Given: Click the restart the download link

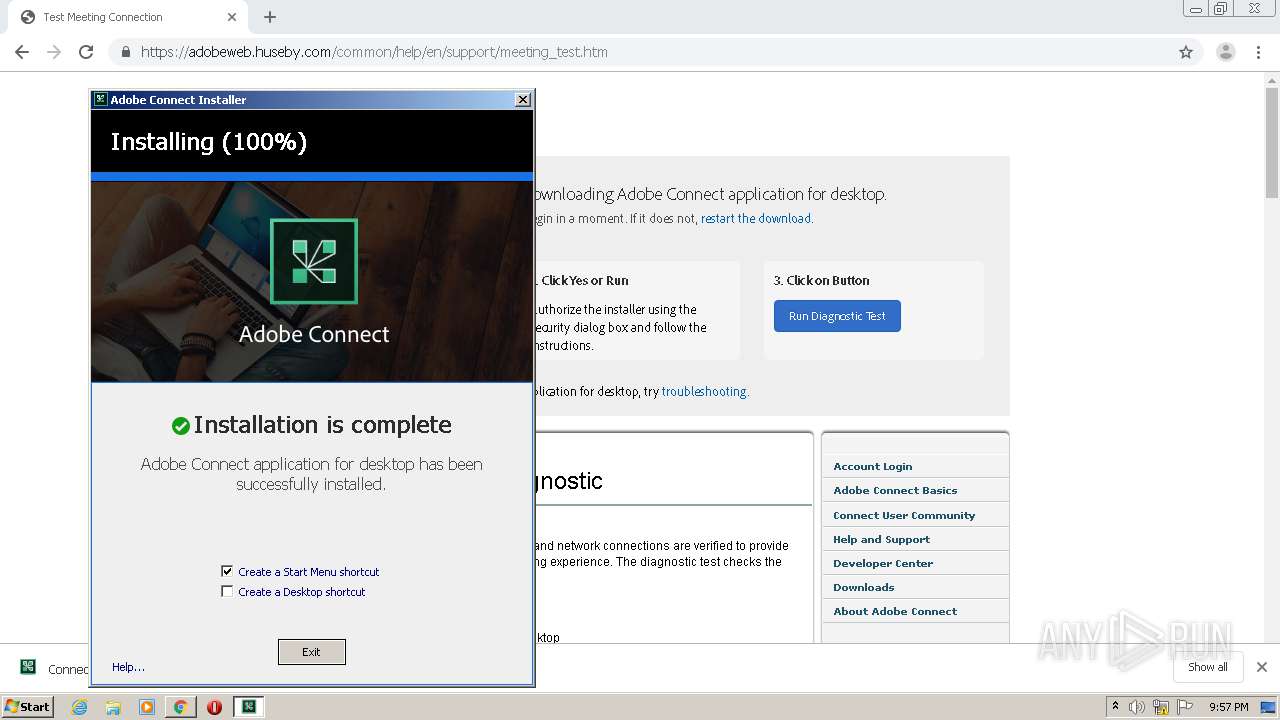Looking at the screenshot, I should [756, 218].
